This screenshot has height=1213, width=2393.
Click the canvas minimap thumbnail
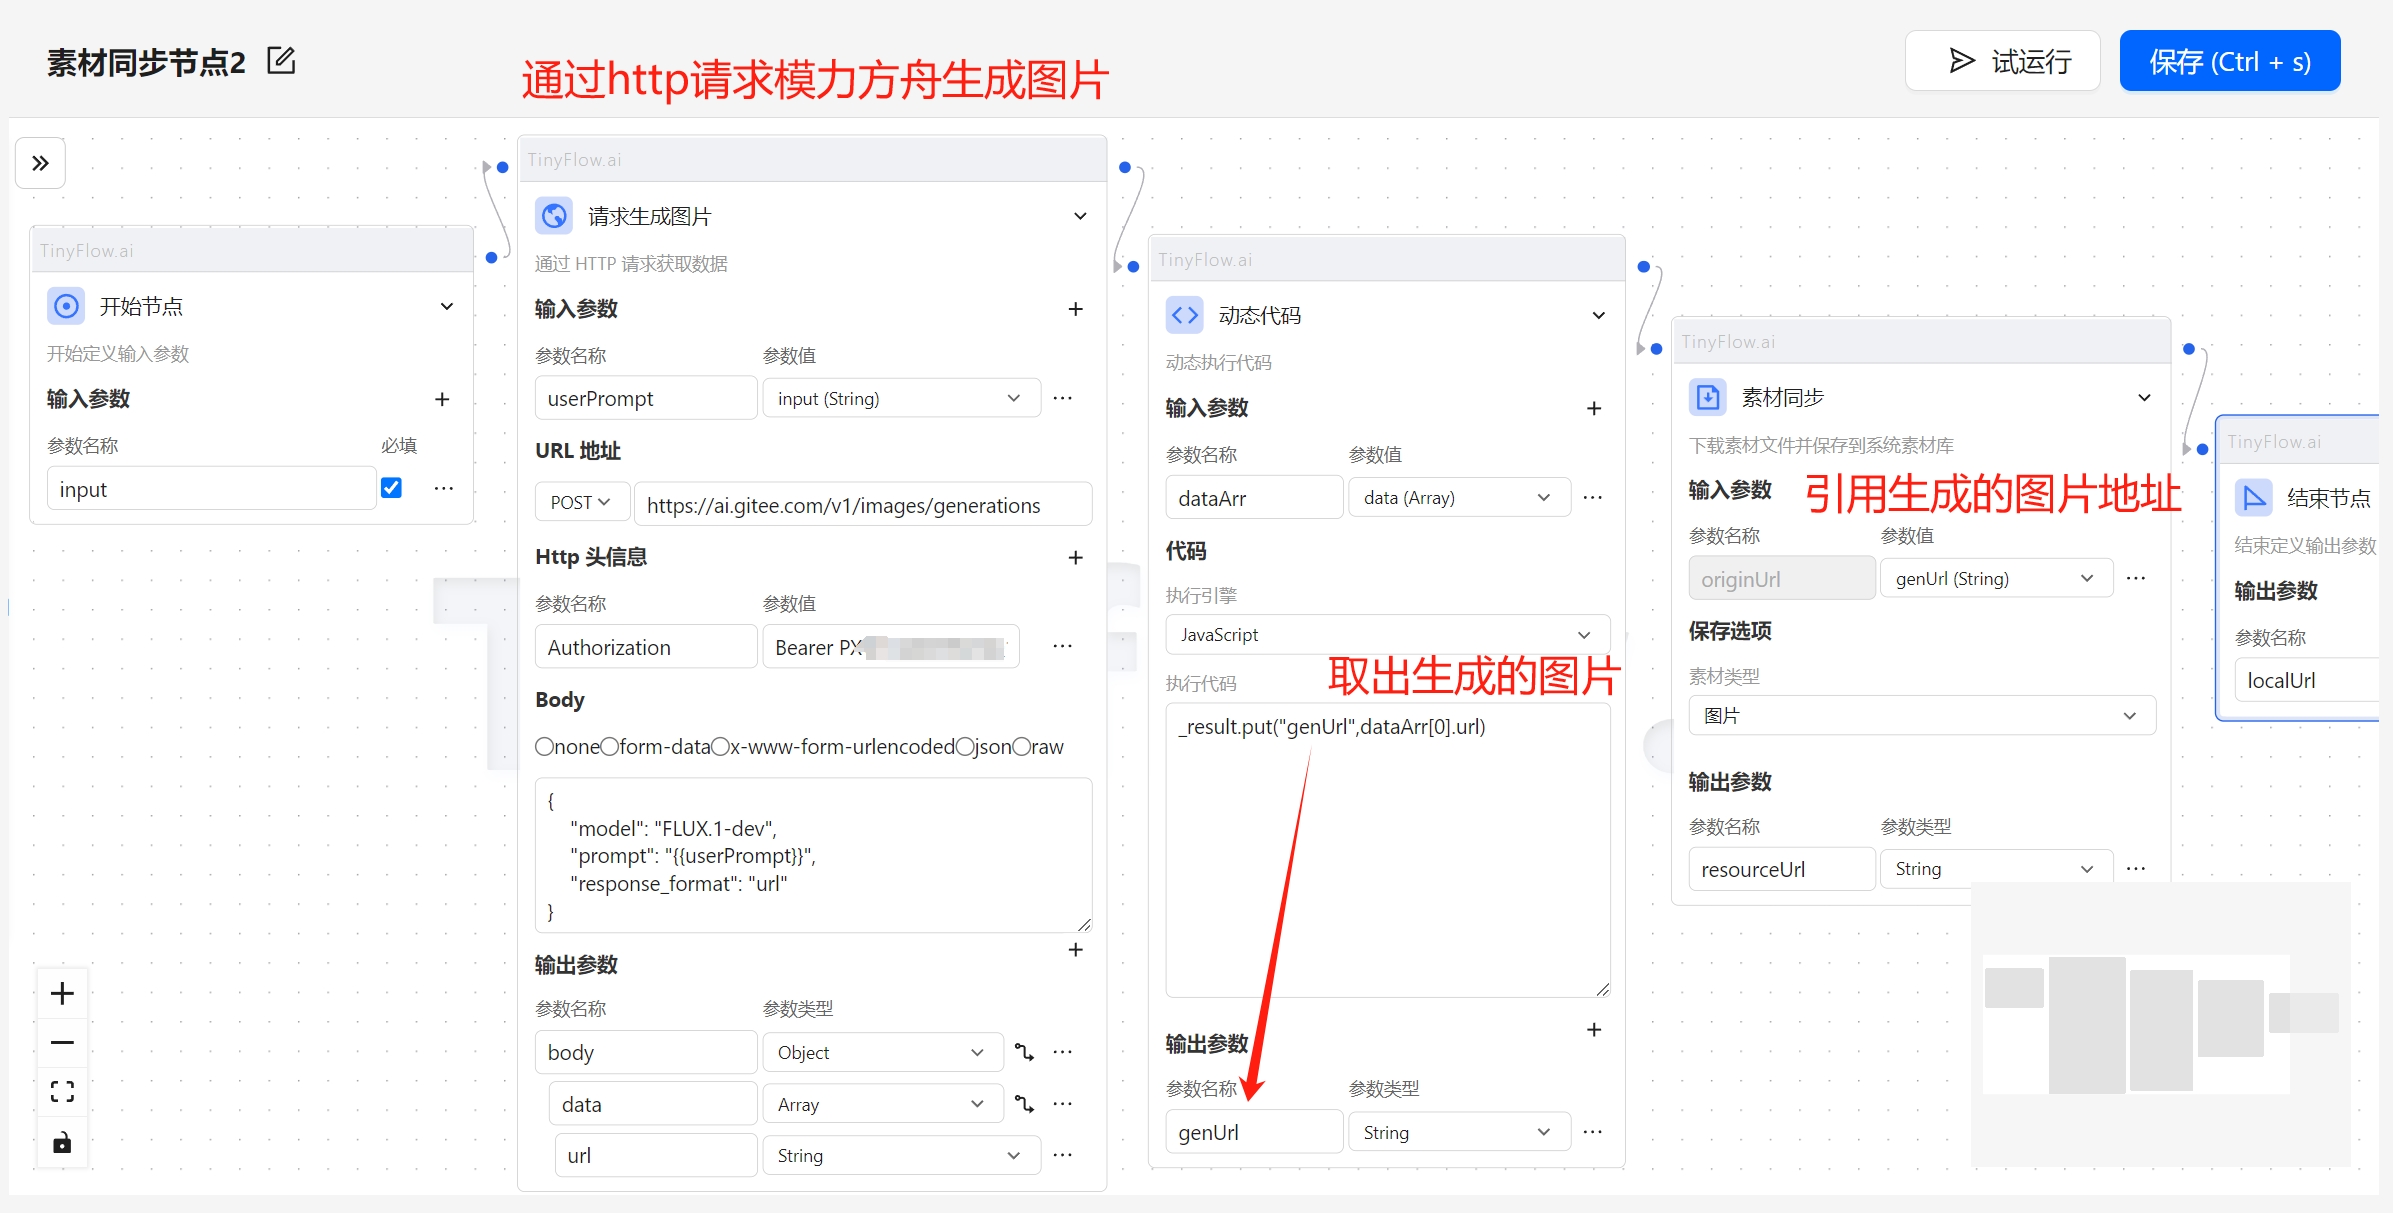point(2160,1023)
